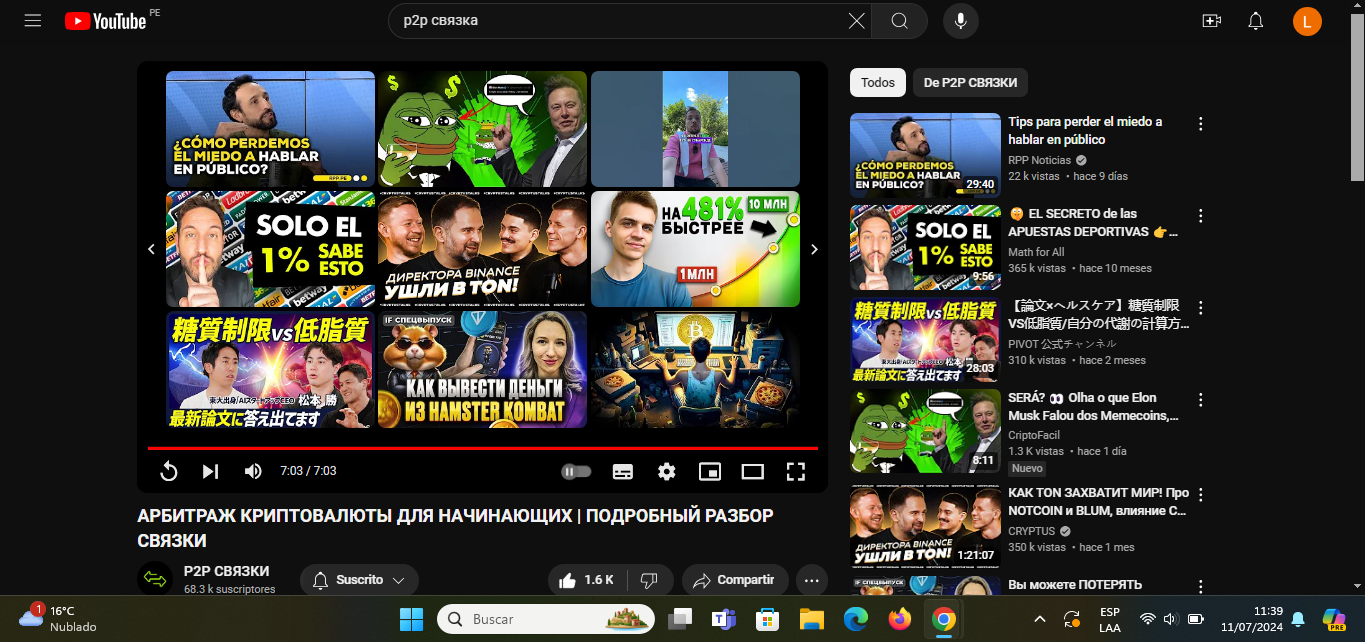Enter full screen mode
Viewport: 1365px width, 642px height.
pyautogui.click(x=796, y=471)
